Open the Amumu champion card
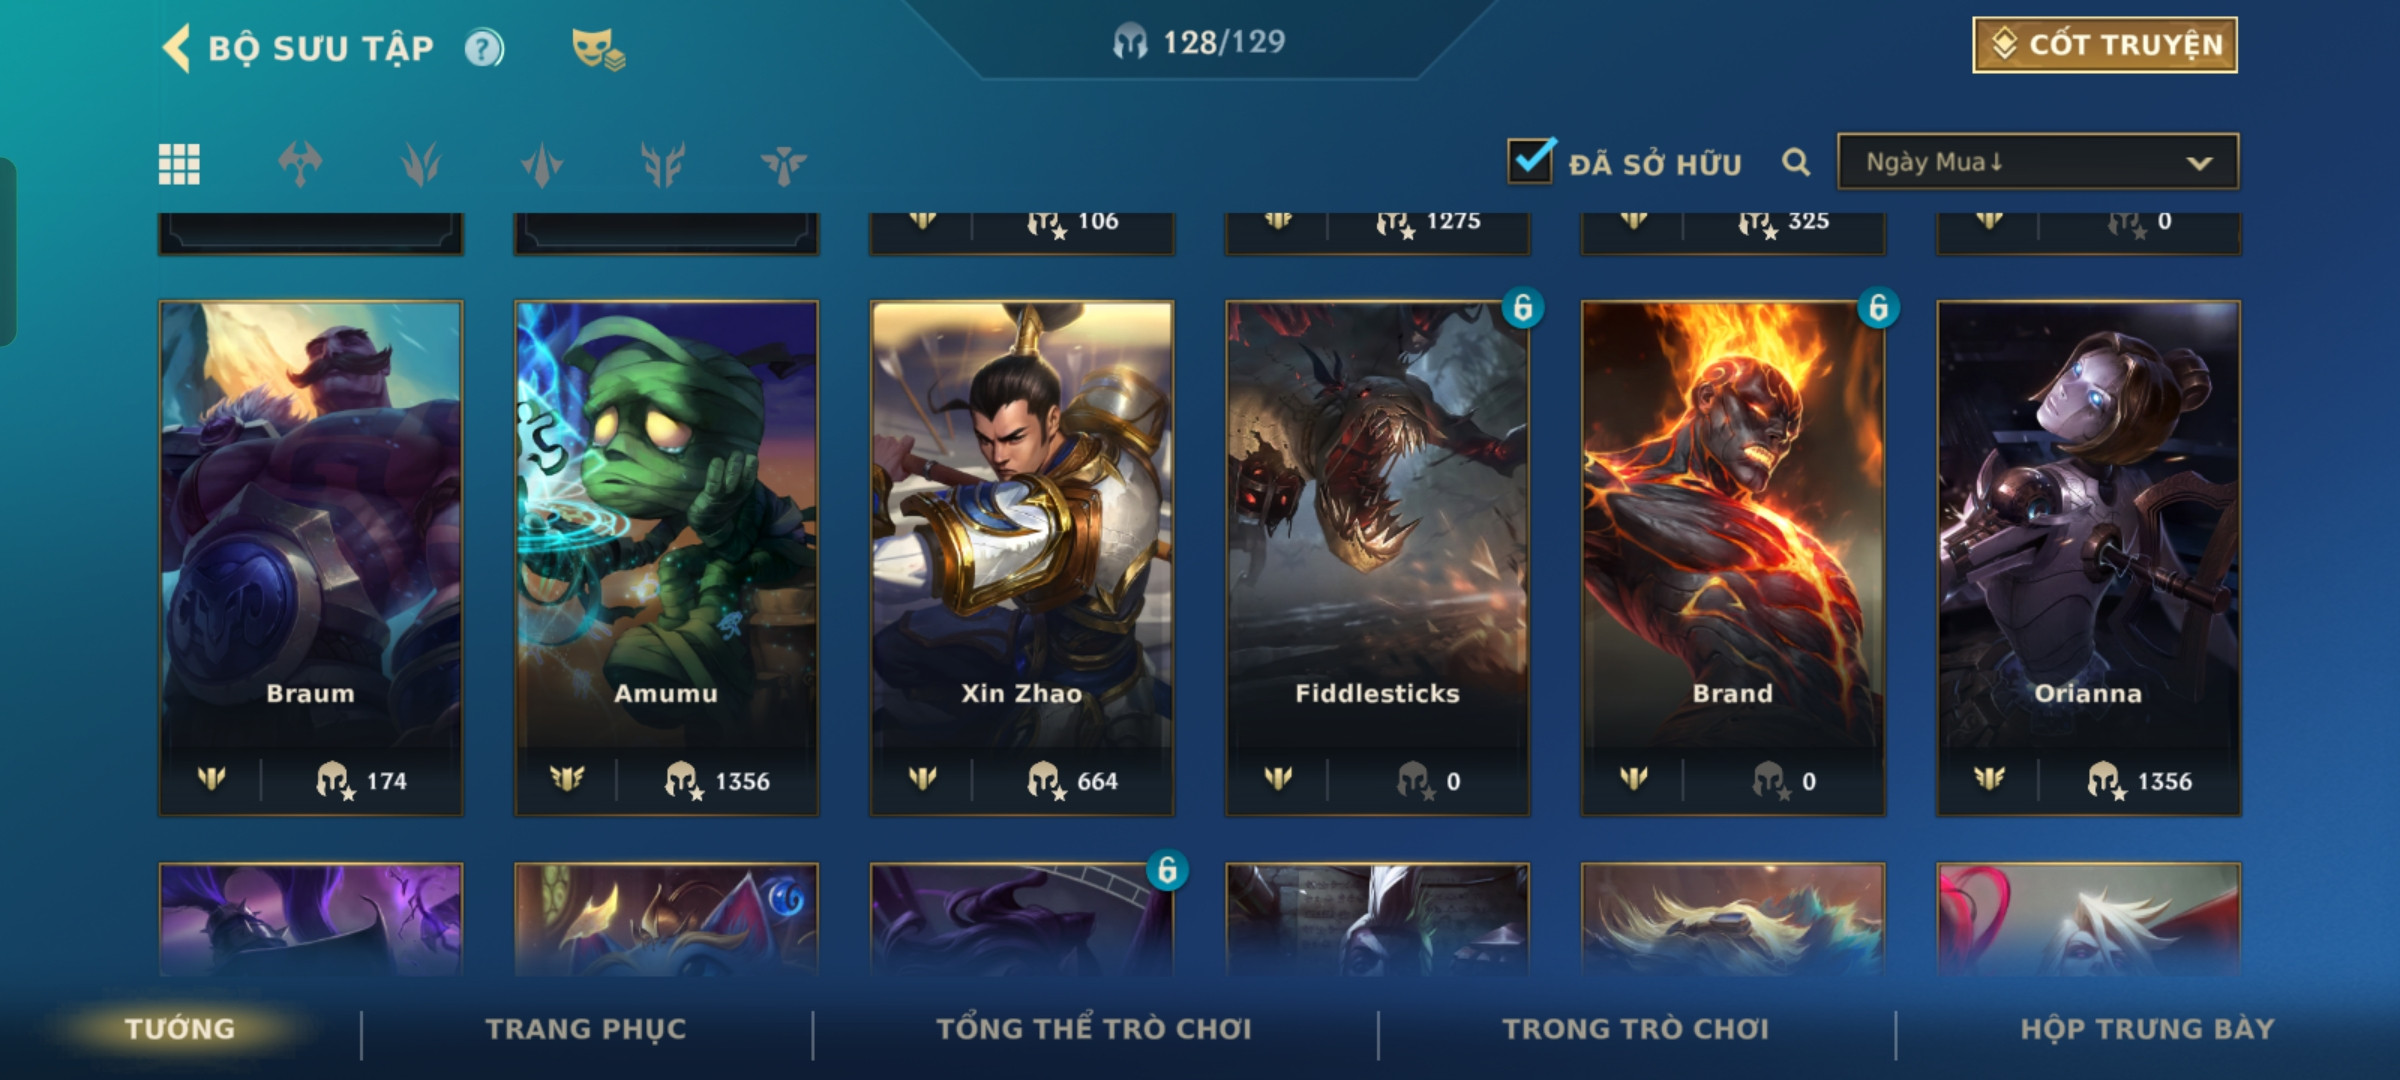The height and width of the screenshot is (1080, 2400). [666, 558]
